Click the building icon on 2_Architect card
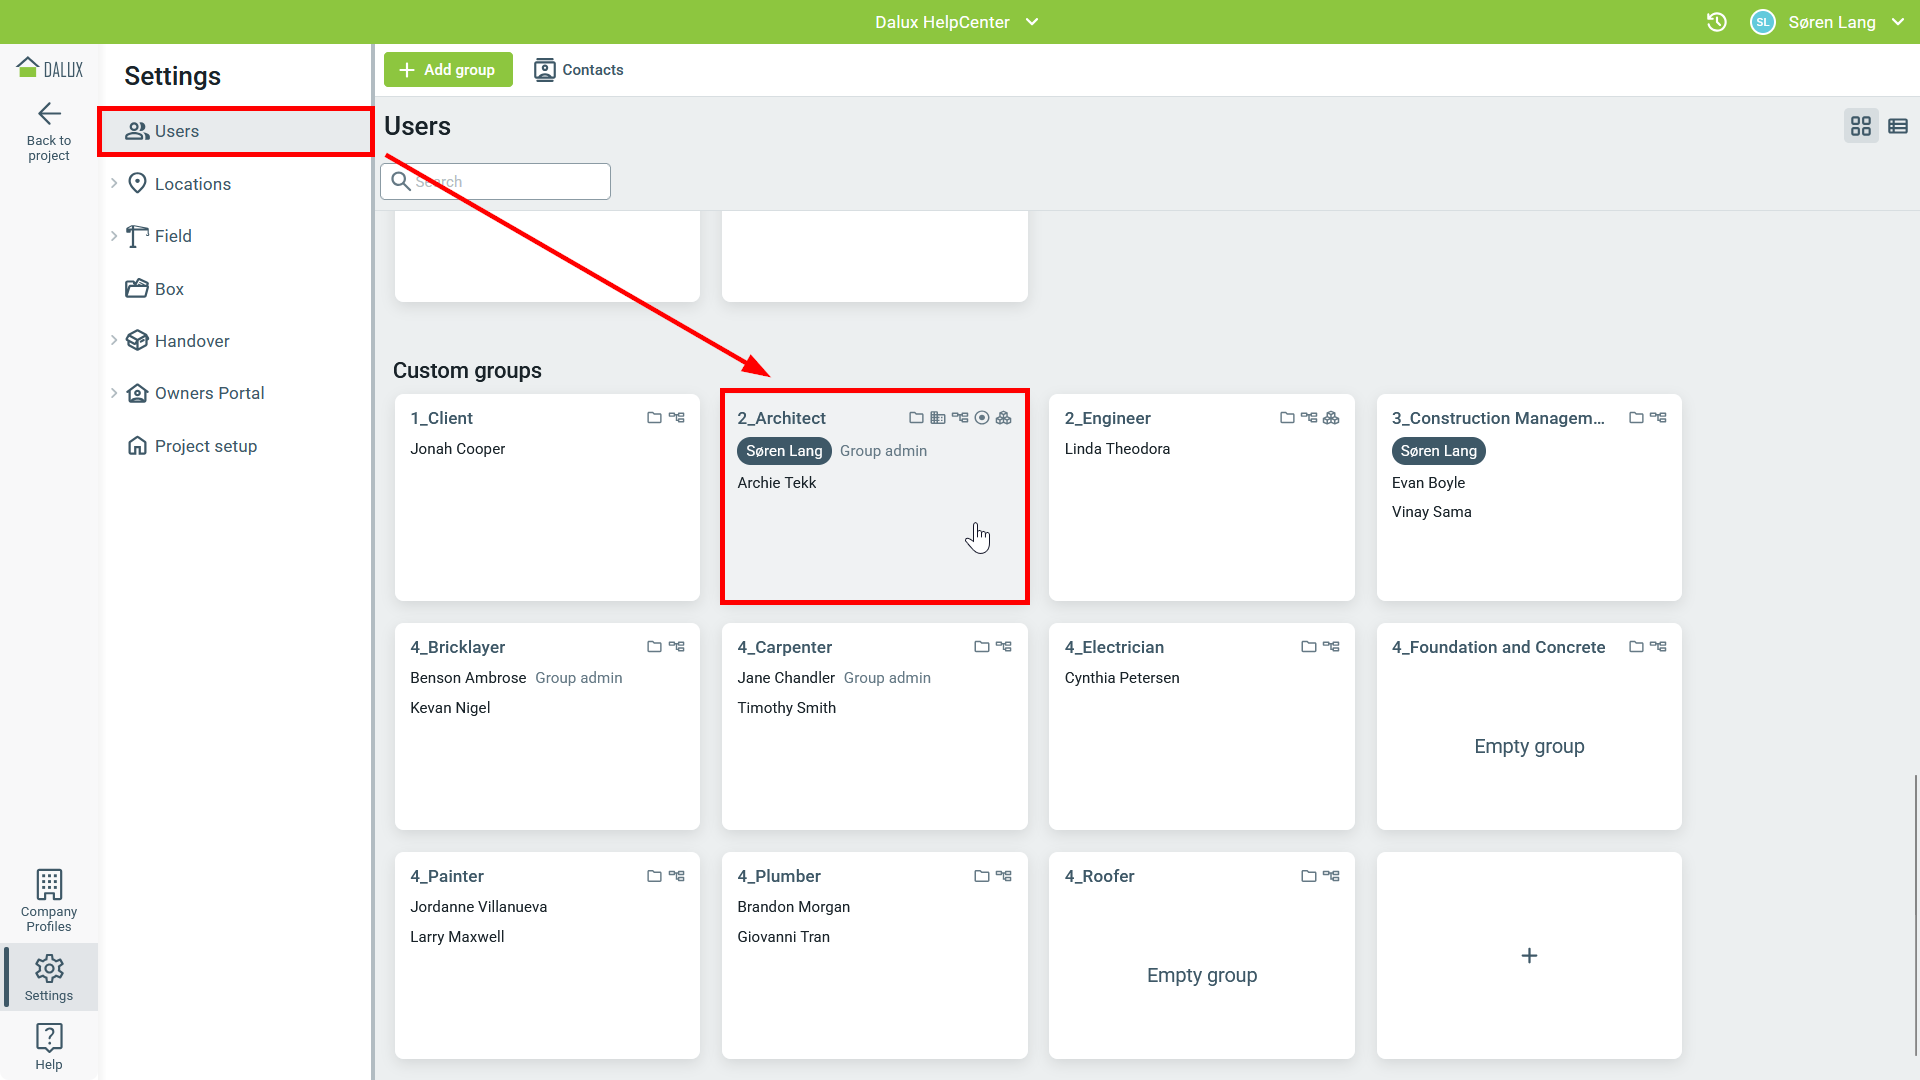 click(x=938, y=418)
